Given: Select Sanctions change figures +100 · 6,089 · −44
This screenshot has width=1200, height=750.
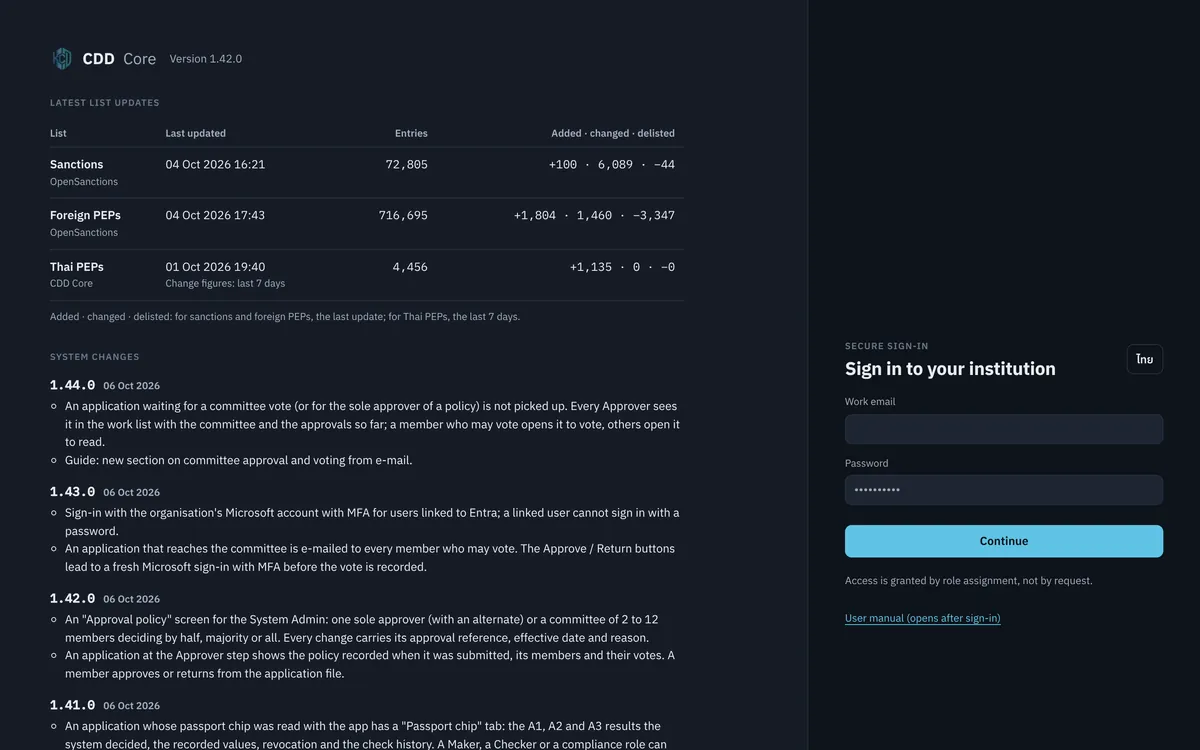Looking at the screenshot, I should (612, 164).
